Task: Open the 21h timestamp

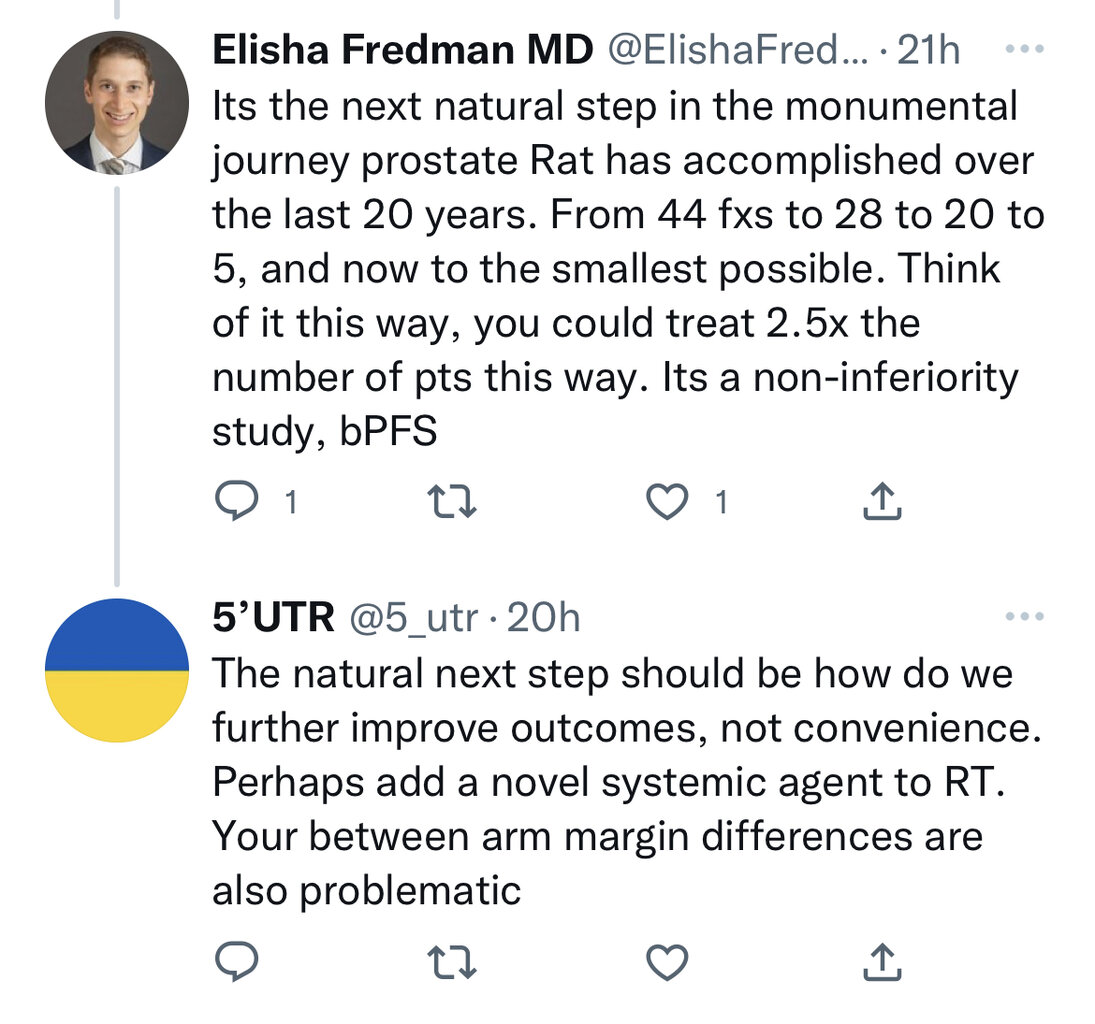Action: point(928,50)
